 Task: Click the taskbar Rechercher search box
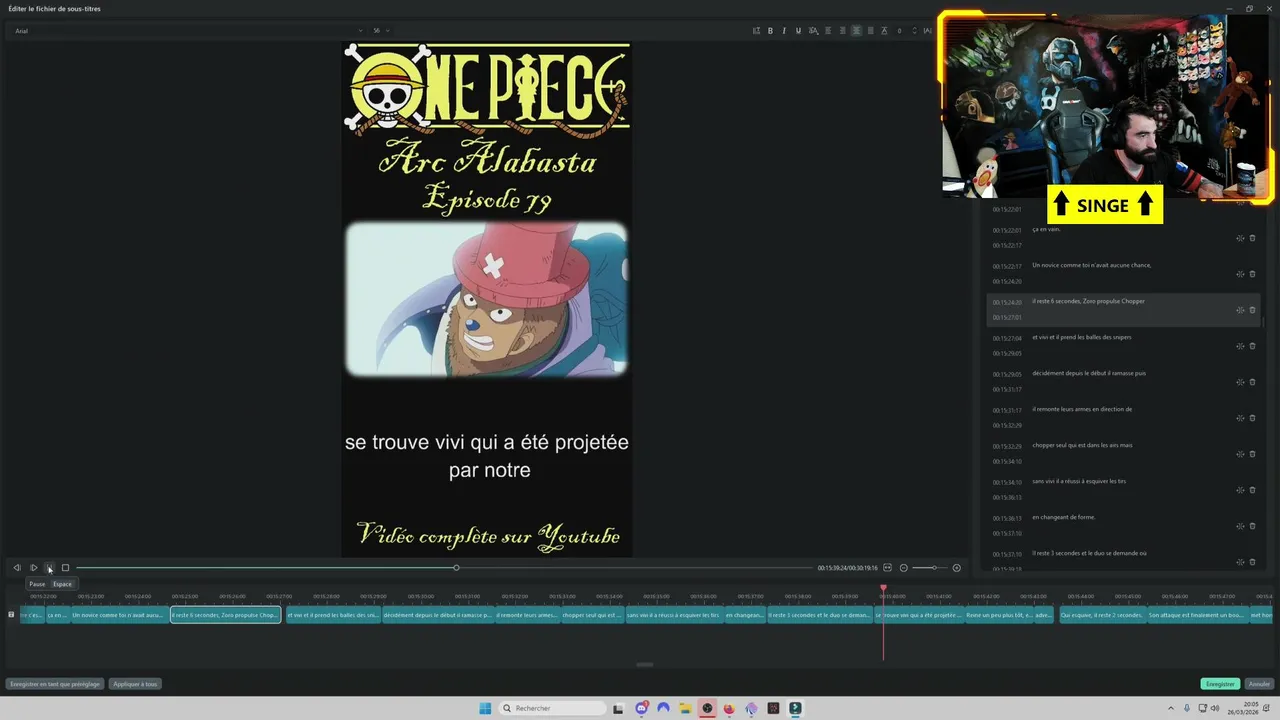tap(553, 708)
